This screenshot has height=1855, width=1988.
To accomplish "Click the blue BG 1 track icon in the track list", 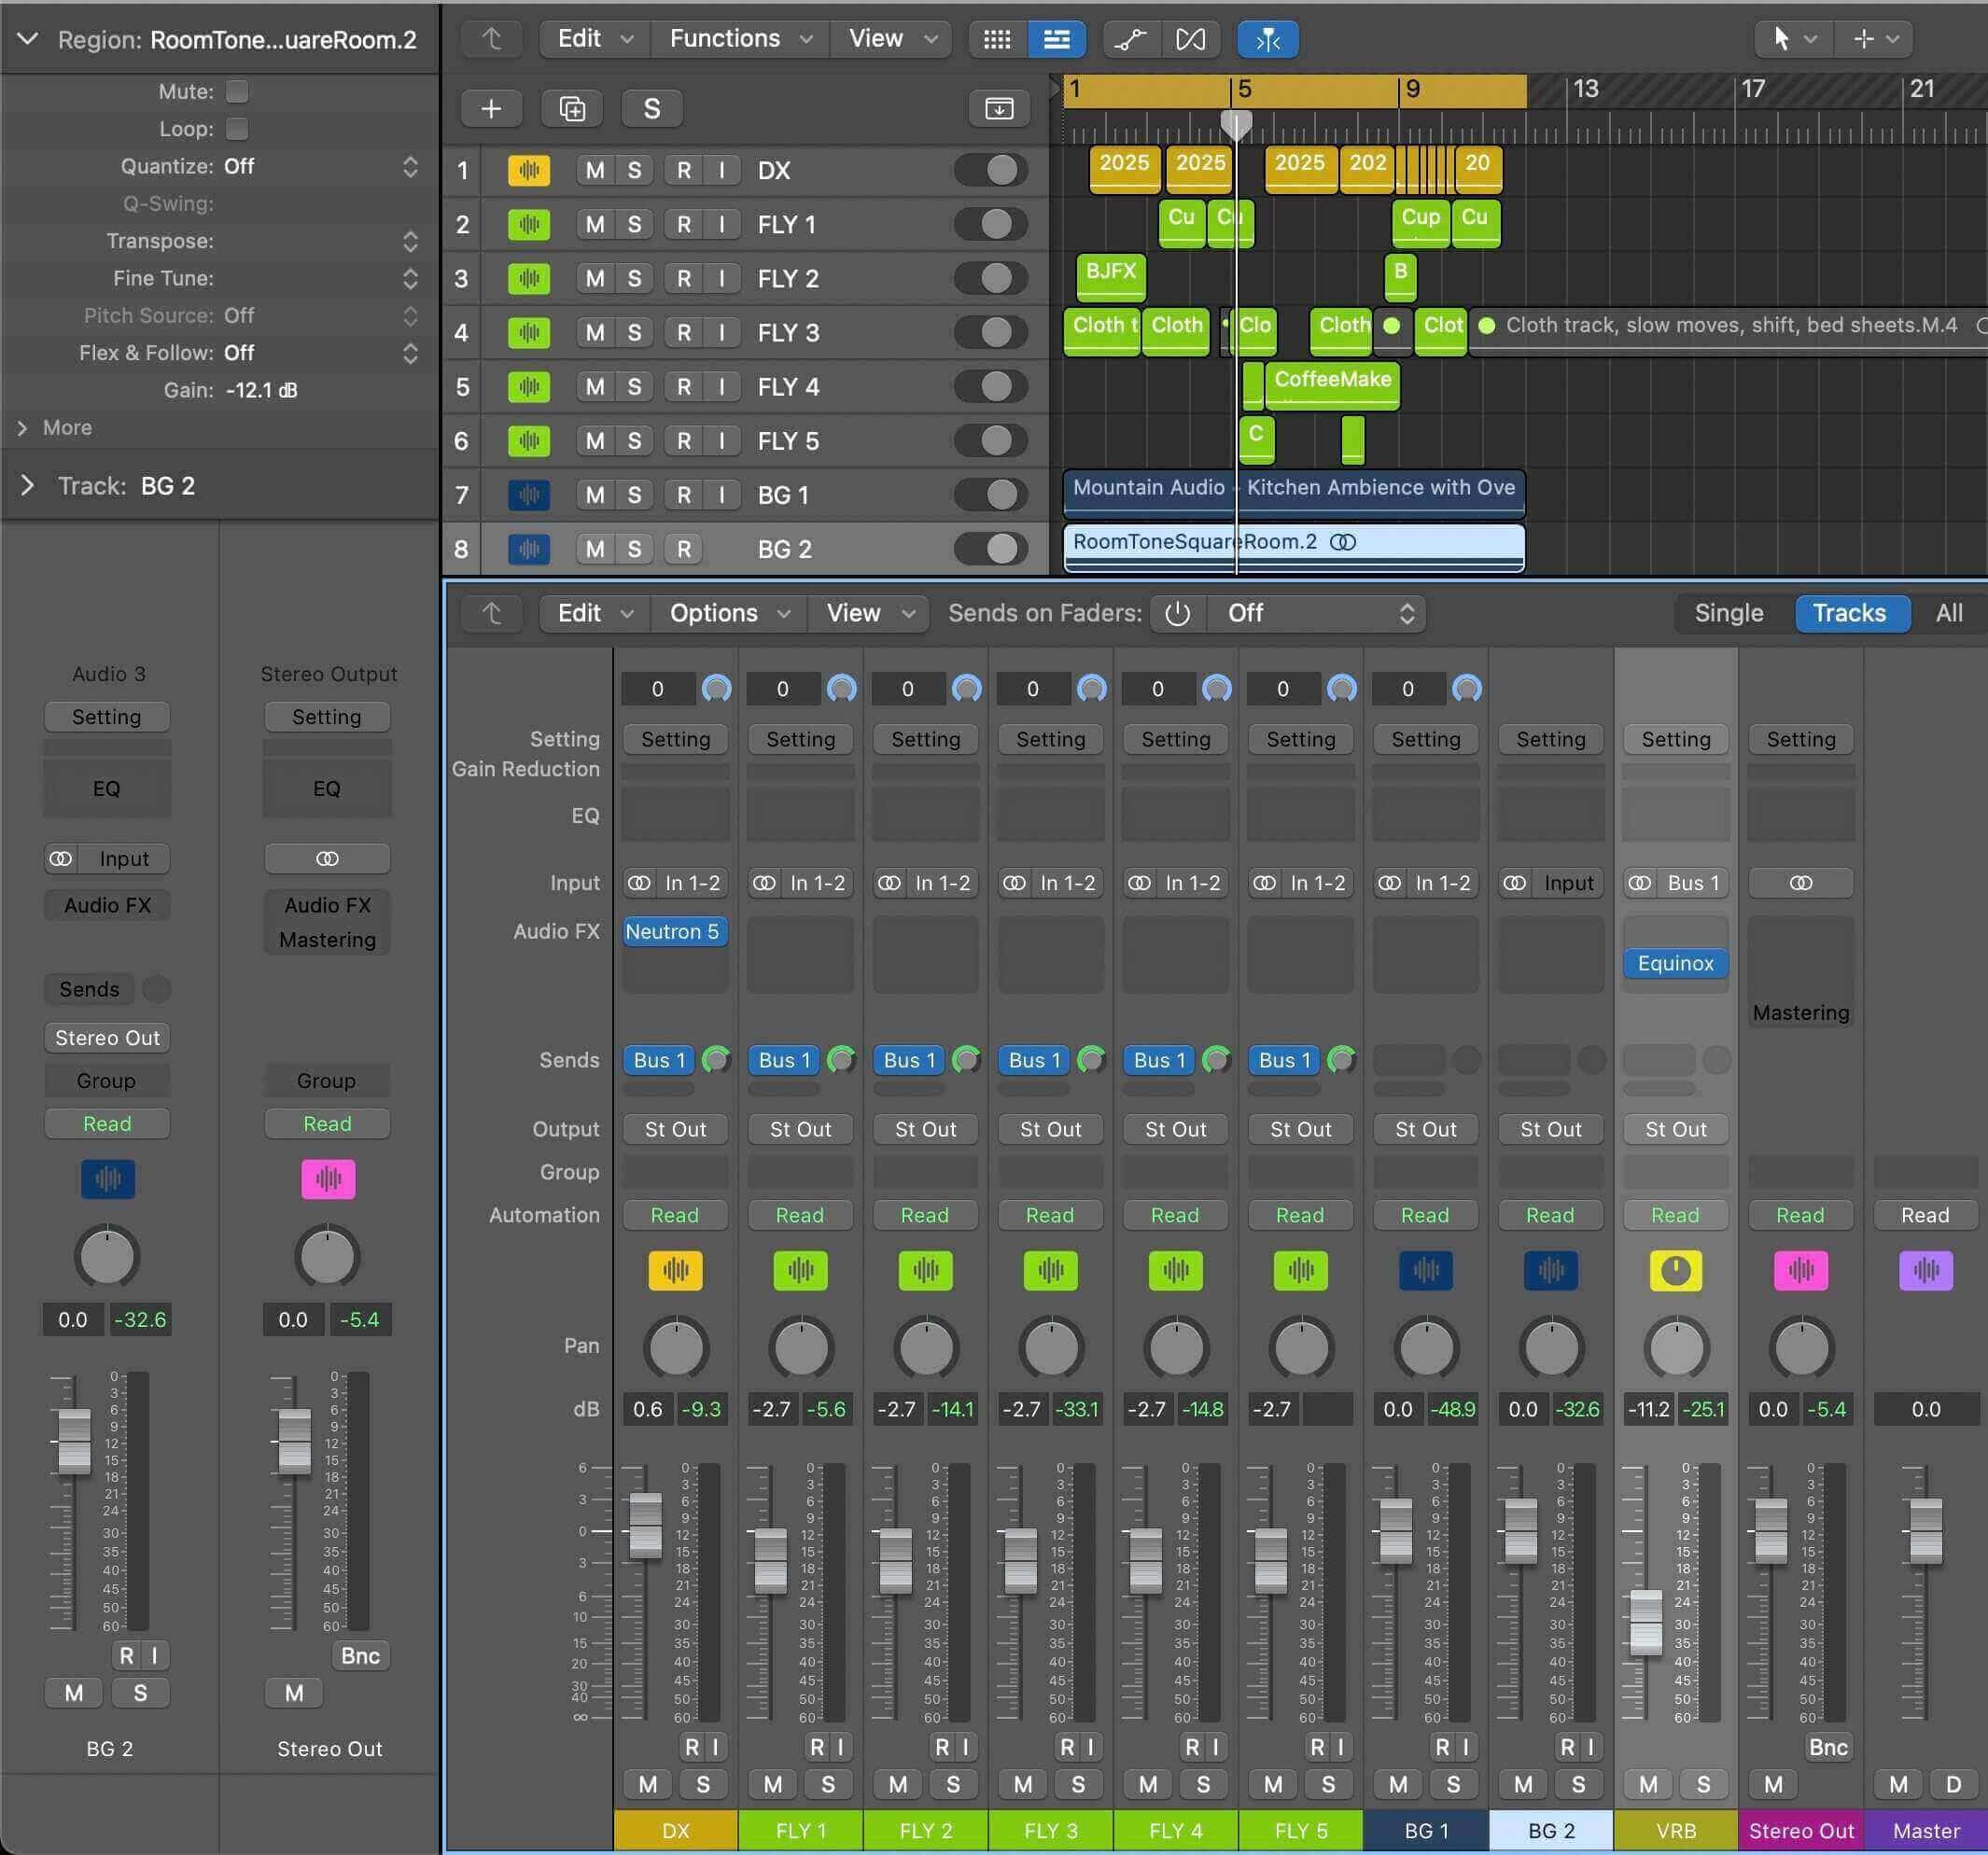I will click(x=529, y=494).
